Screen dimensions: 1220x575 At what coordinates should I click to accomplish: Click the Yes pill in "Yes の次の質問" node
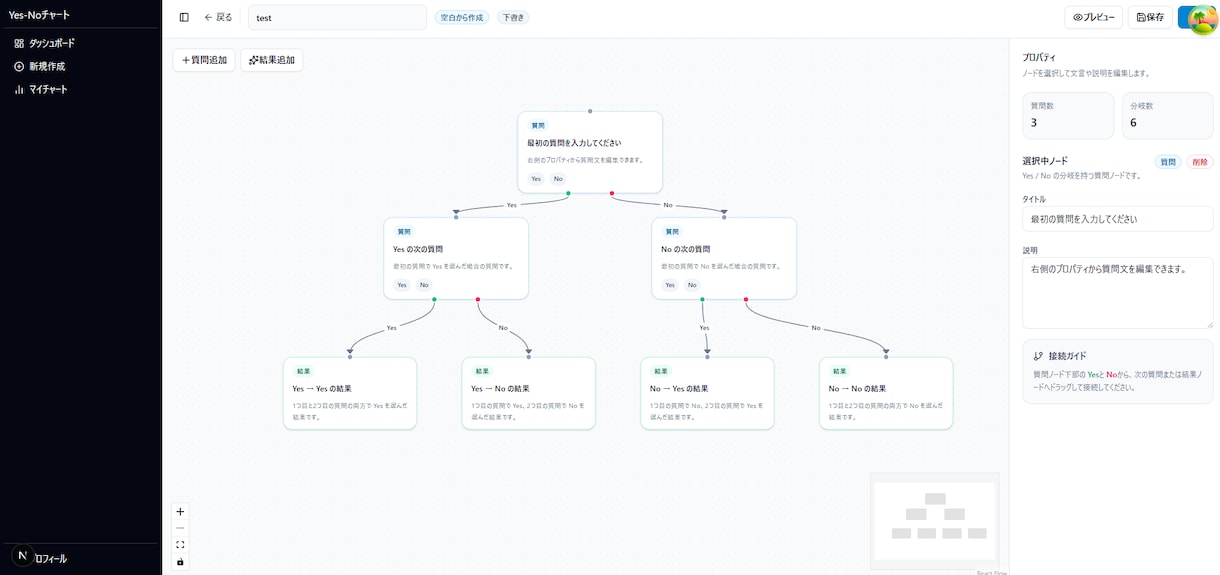pyautogui.click(x=402, y=285)
